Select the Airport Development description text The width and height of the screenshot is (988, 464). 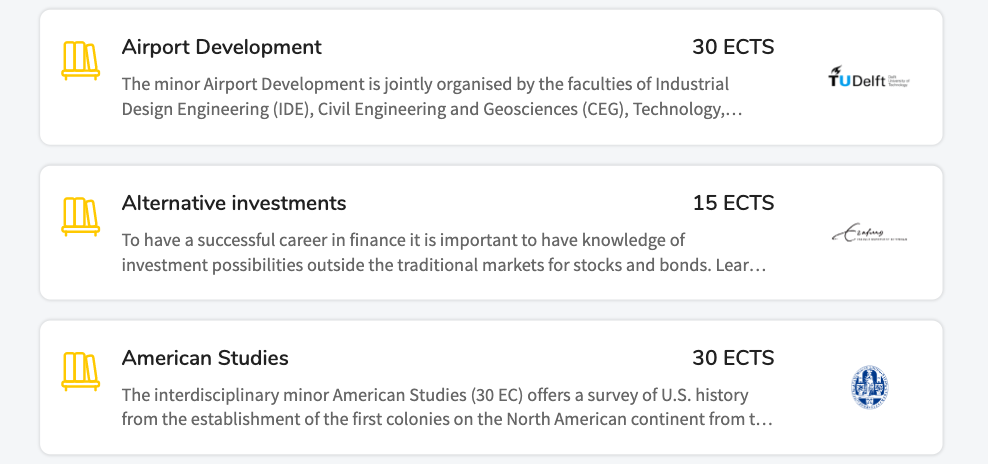coord(432,96)
